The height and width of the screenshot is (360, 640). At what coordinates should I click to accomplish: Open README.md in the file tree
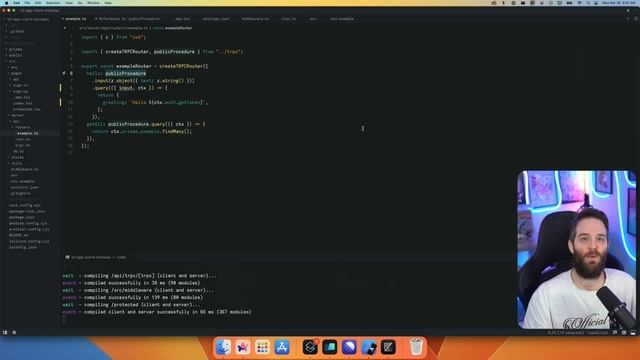point(19,236)
